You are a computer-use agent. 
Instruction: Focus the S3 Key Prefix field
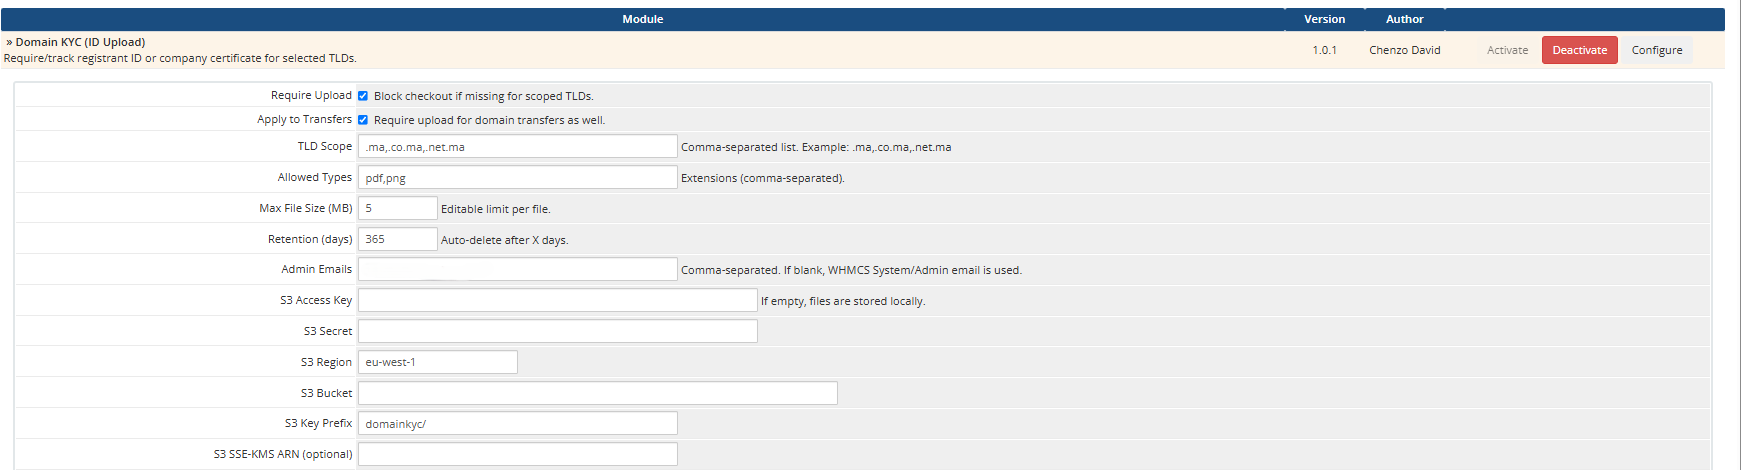tap(517, 424)
